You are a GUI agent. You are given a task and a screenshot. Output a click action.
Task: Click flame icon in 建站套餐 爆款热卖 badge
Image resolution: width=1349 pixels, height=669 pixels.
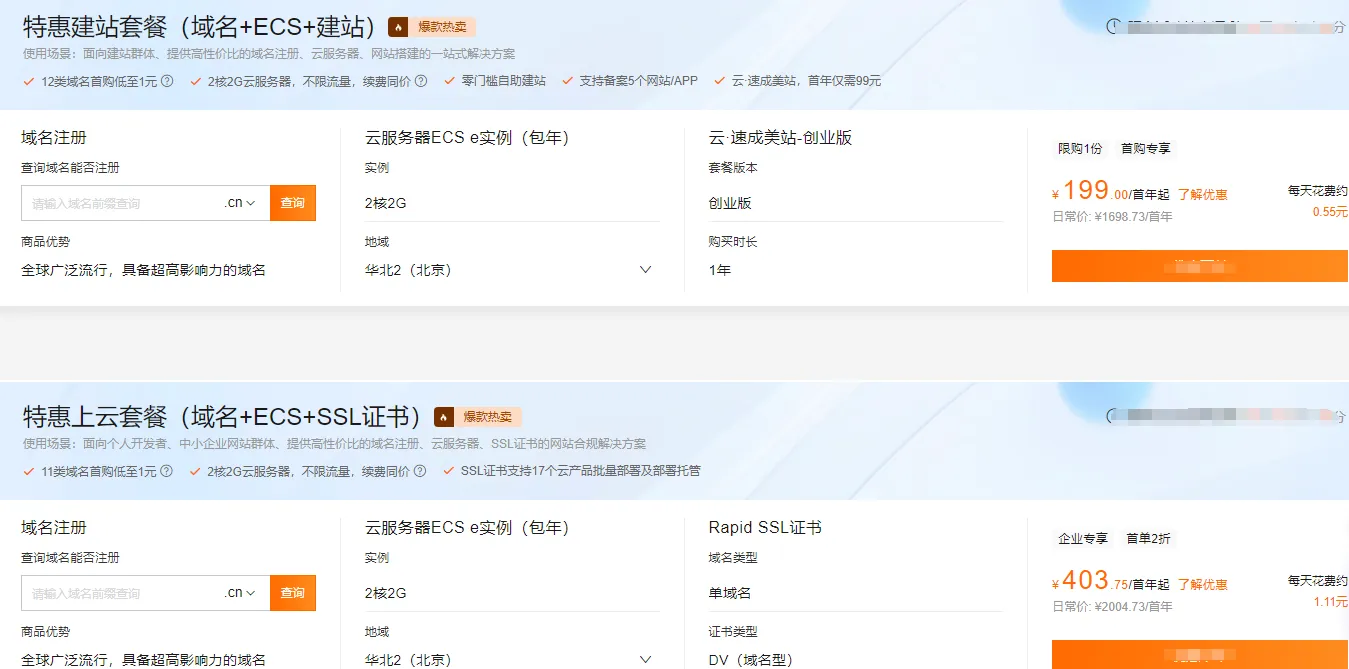tap(398, 27)
